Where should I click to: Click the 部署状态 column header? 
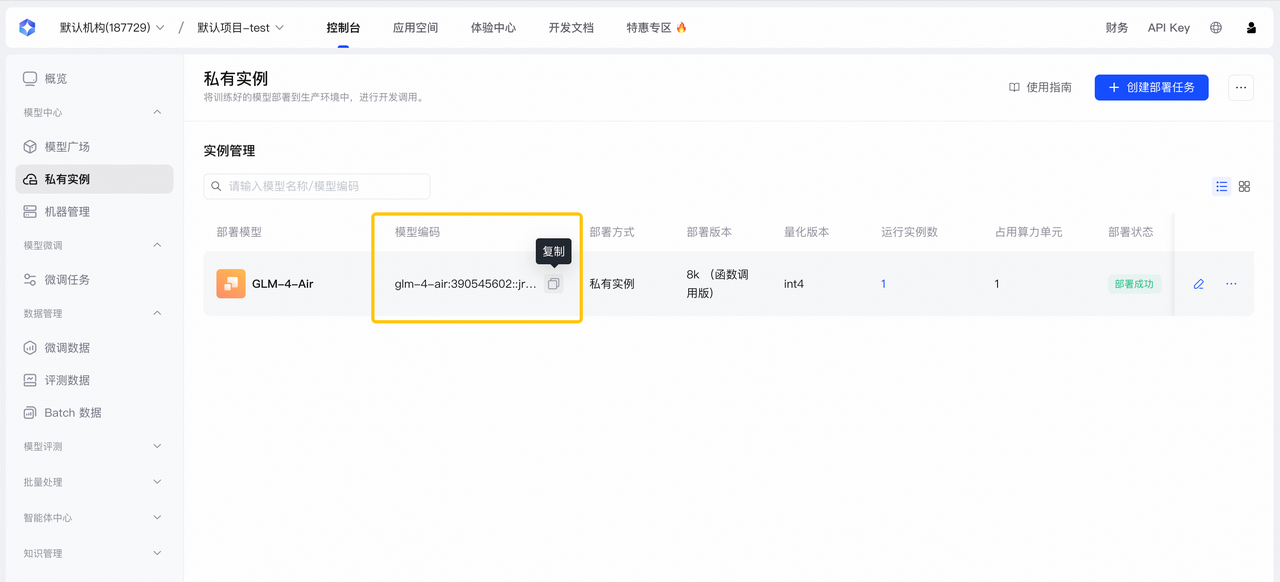tap(1131, 232)
